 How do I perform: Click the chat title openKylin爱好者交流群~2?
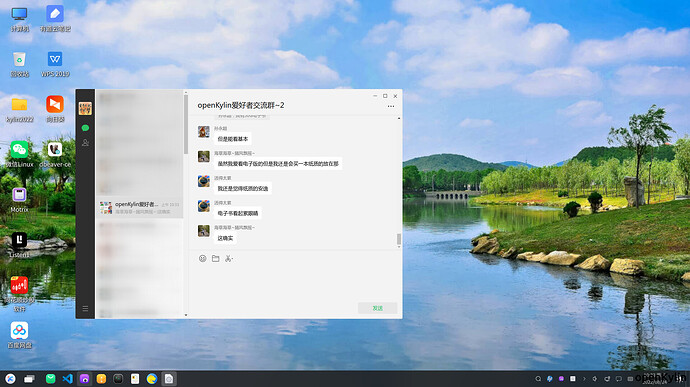pyautogui.click(x=241, y=105)
